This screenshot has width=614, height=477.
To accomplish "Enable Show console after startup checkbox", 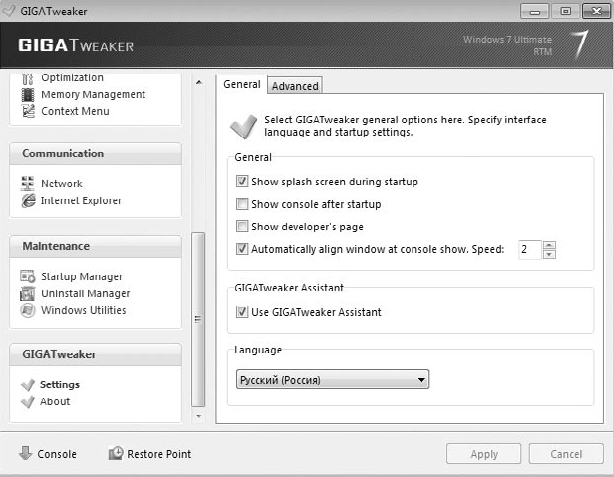I will 242,204.
